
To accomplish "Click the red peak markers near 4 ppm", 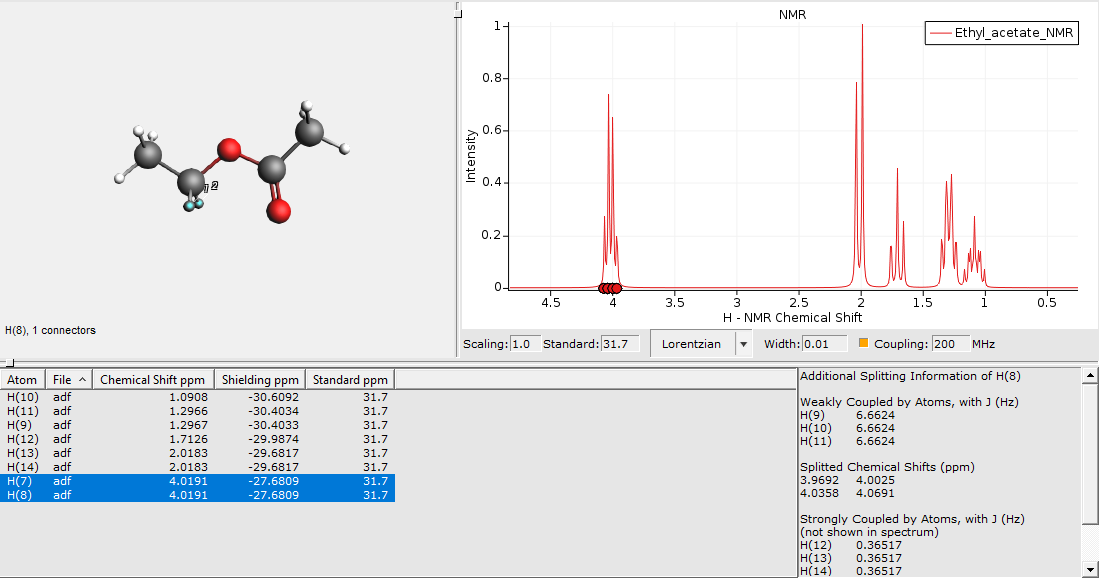I will click(610, 288).
